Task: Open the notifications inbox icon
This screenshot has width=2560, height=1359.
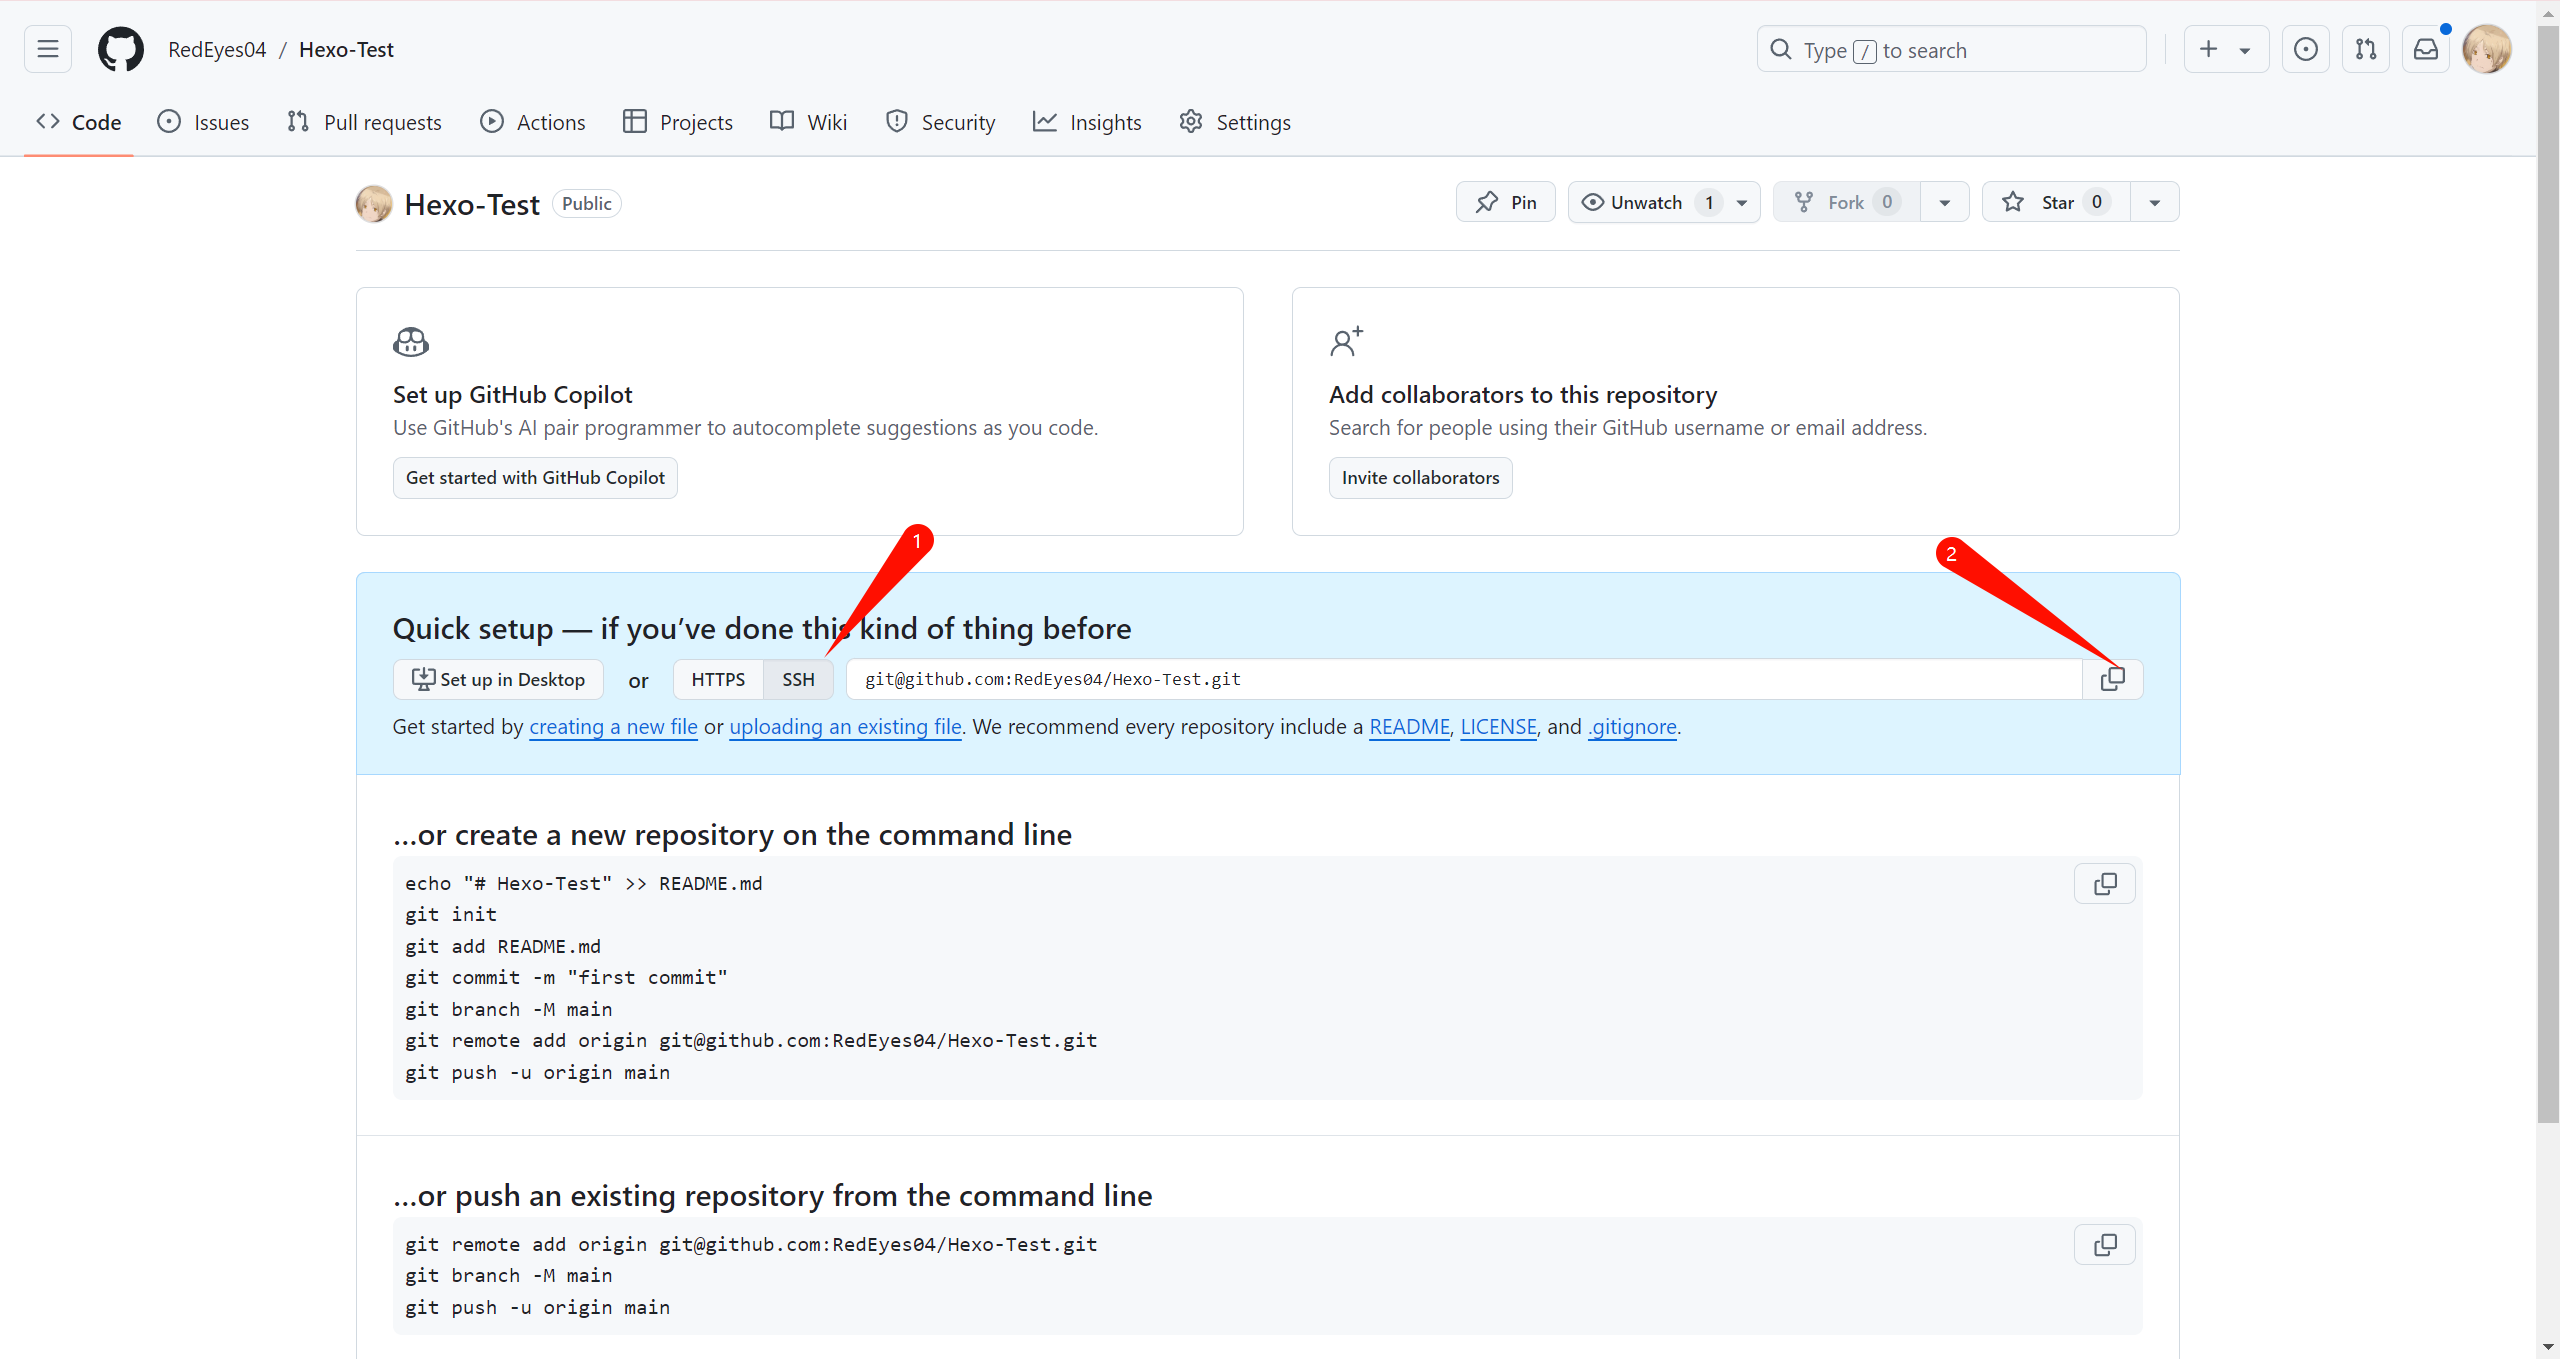Action: click(2425, 49)
